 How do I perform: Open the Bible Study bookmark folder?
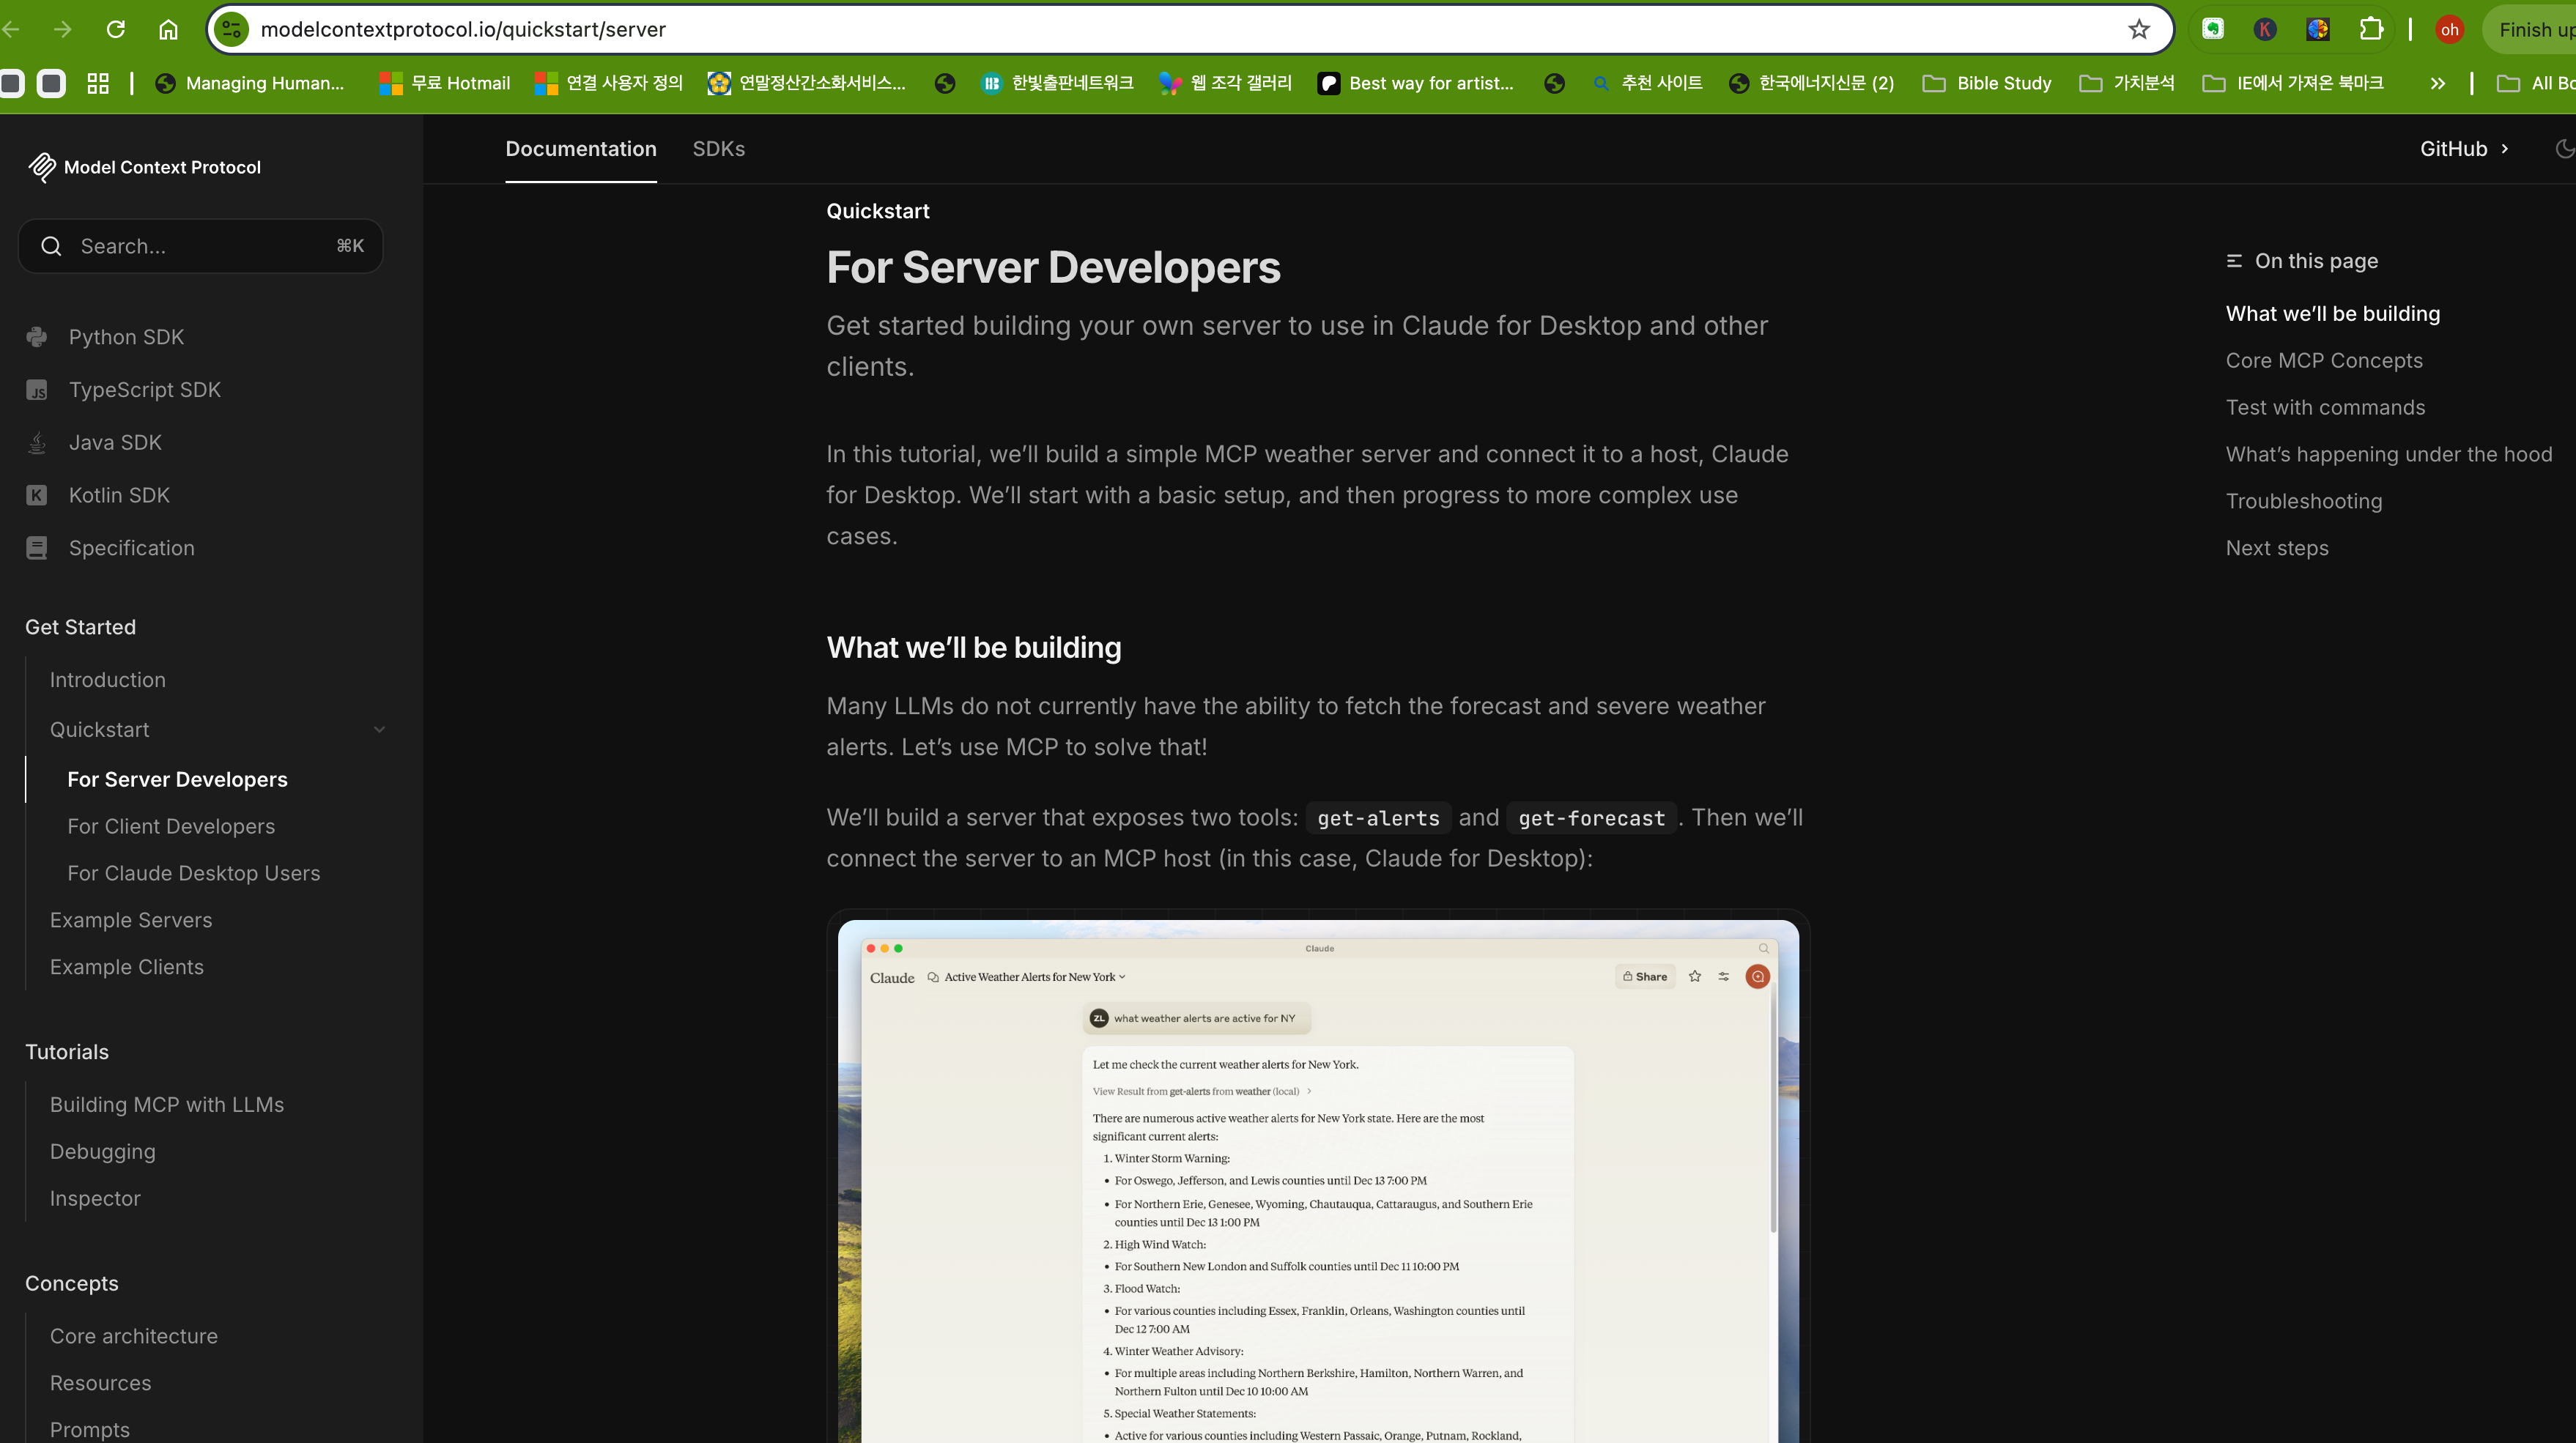coord(1987,83)
